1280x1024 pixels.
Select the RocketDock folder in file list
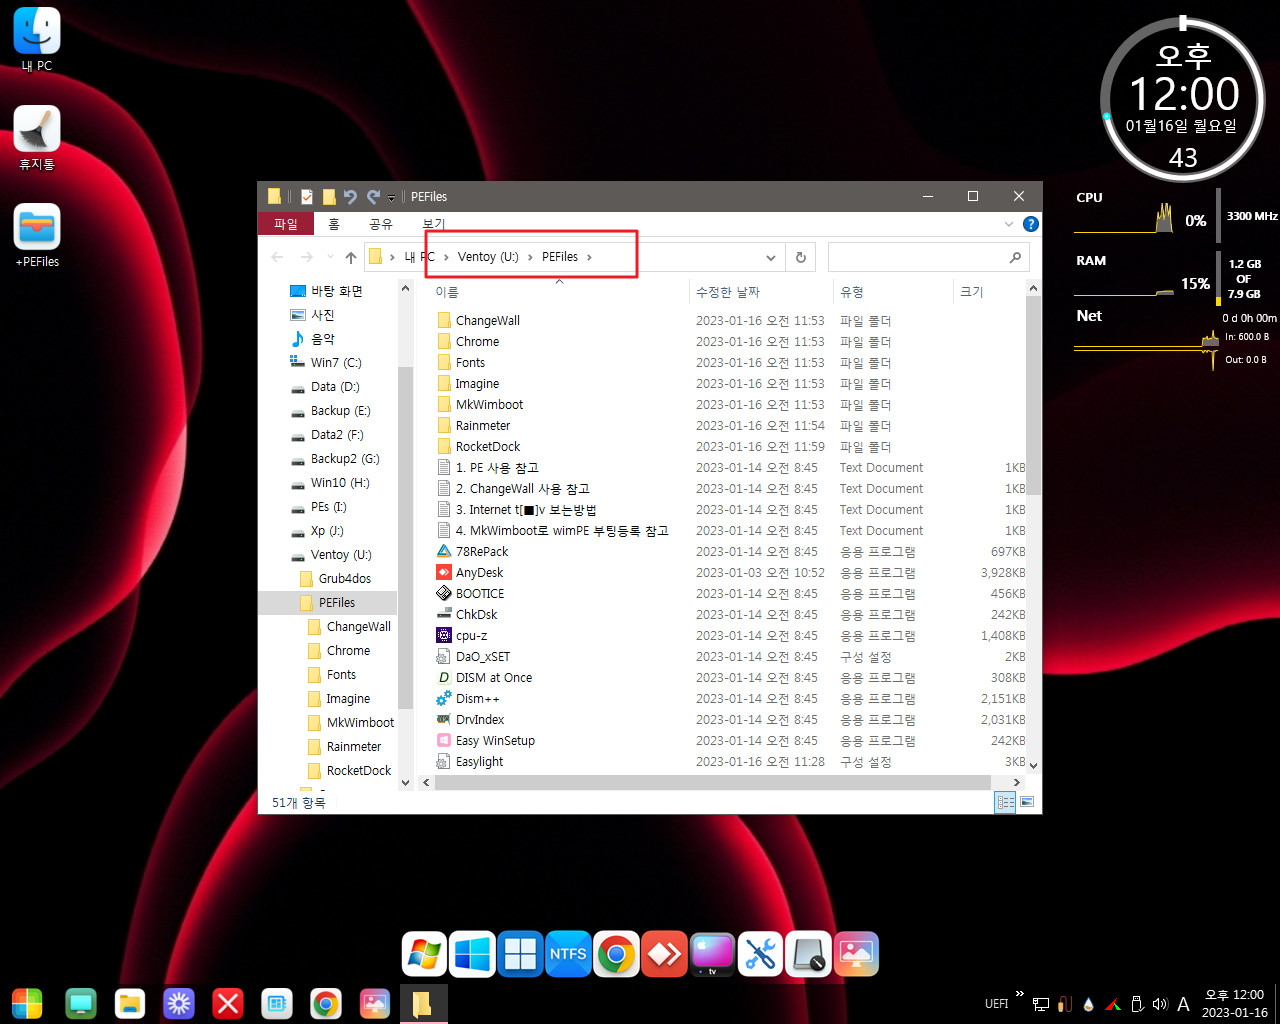coord(488,446)
